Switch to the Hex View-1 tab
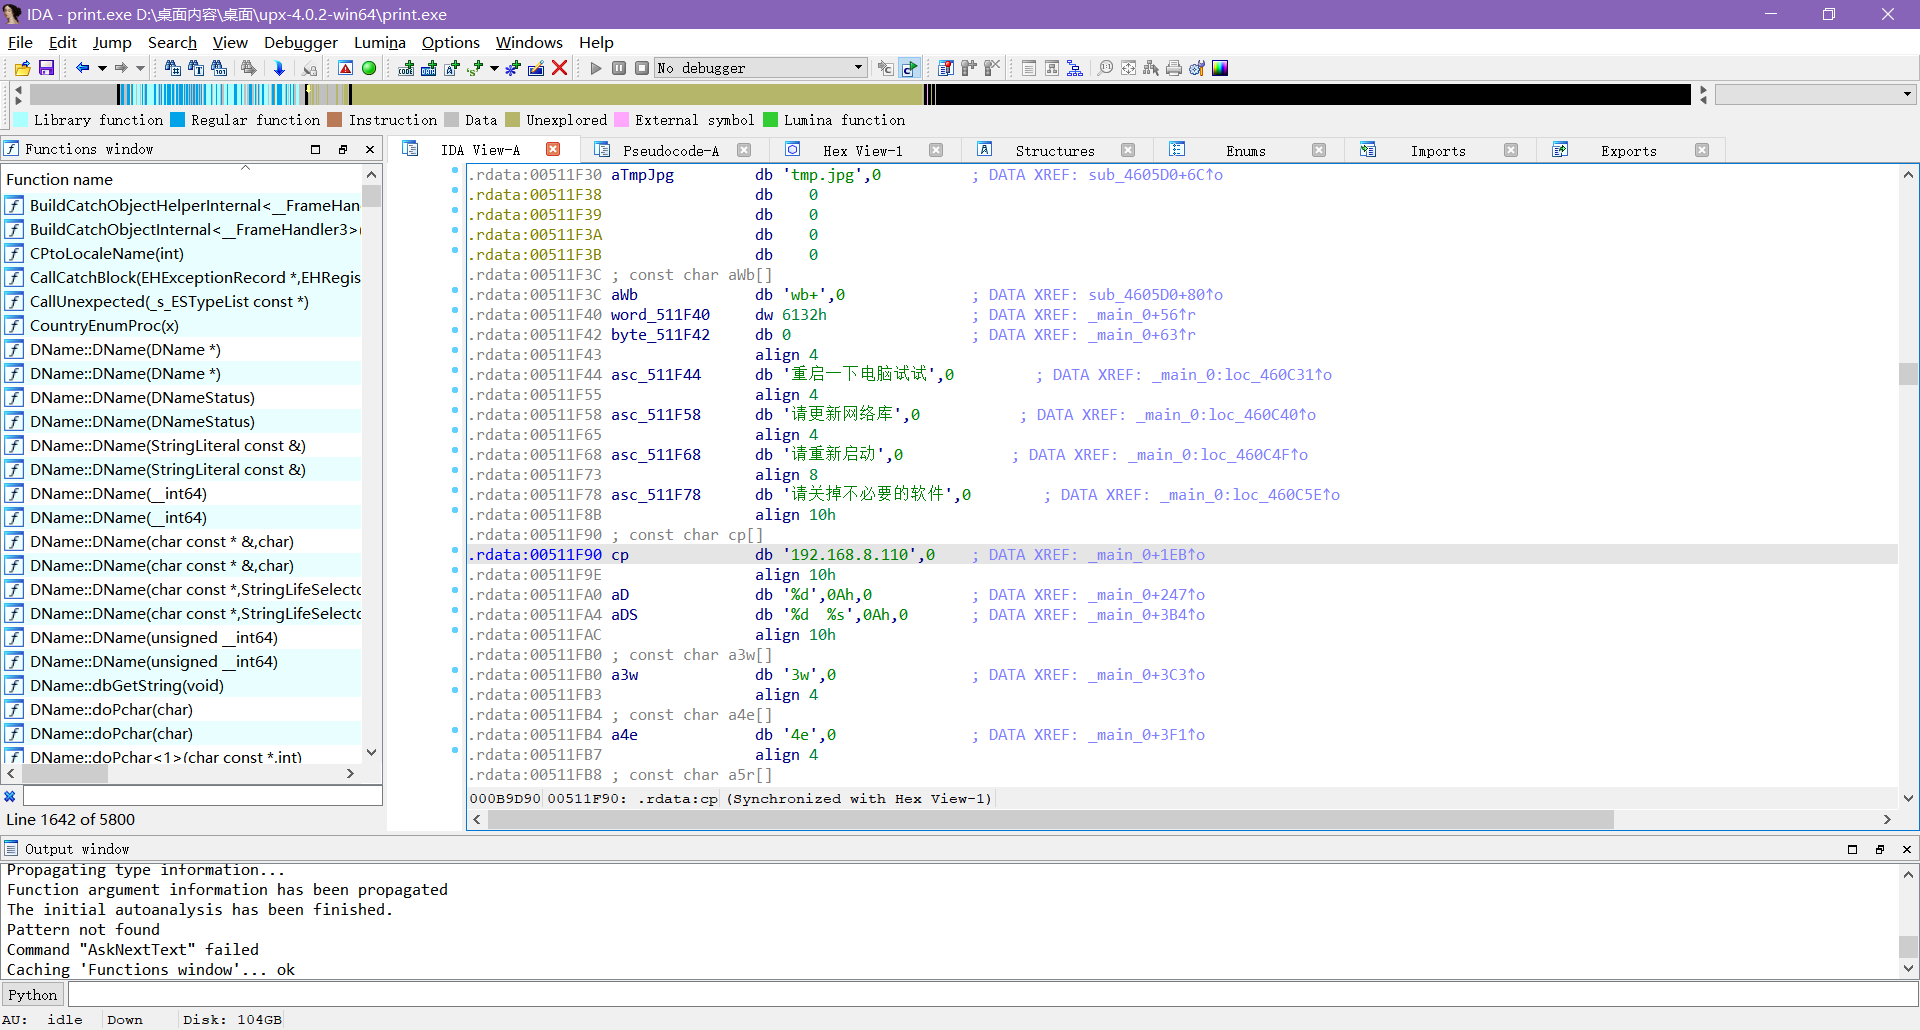Screen dimensions: 1920x1030 click(862, 150)
